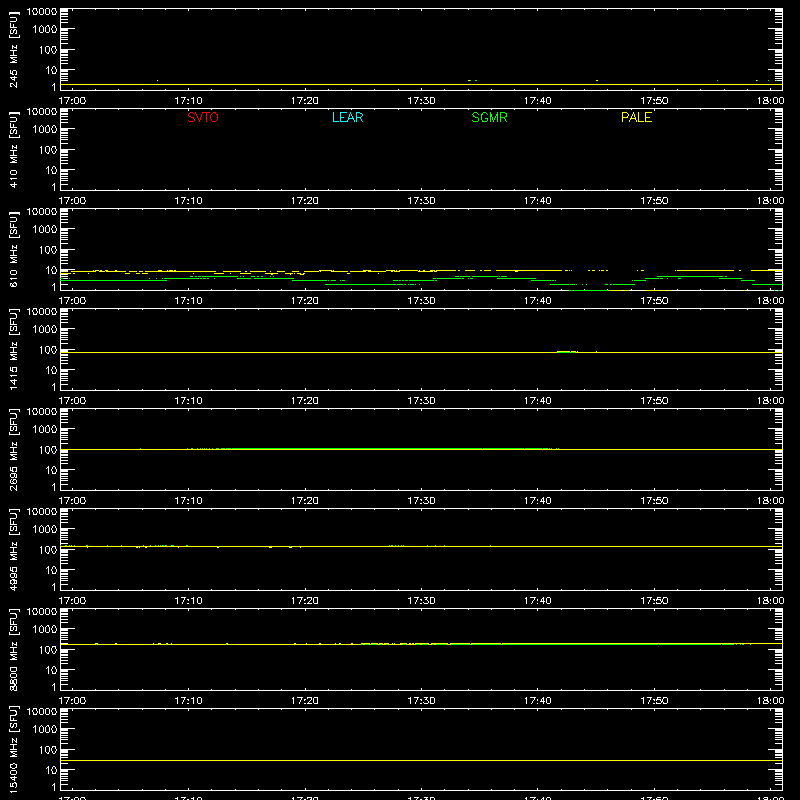Click 17:40 time label below 4995 MHz panel

[537, 601]
